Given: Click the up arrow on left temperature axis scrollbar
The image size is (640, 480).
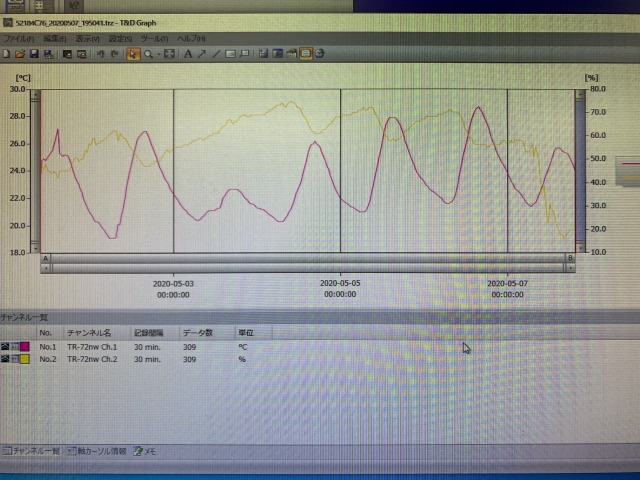Looking at the screenshot, I should (x=35, y=95).
